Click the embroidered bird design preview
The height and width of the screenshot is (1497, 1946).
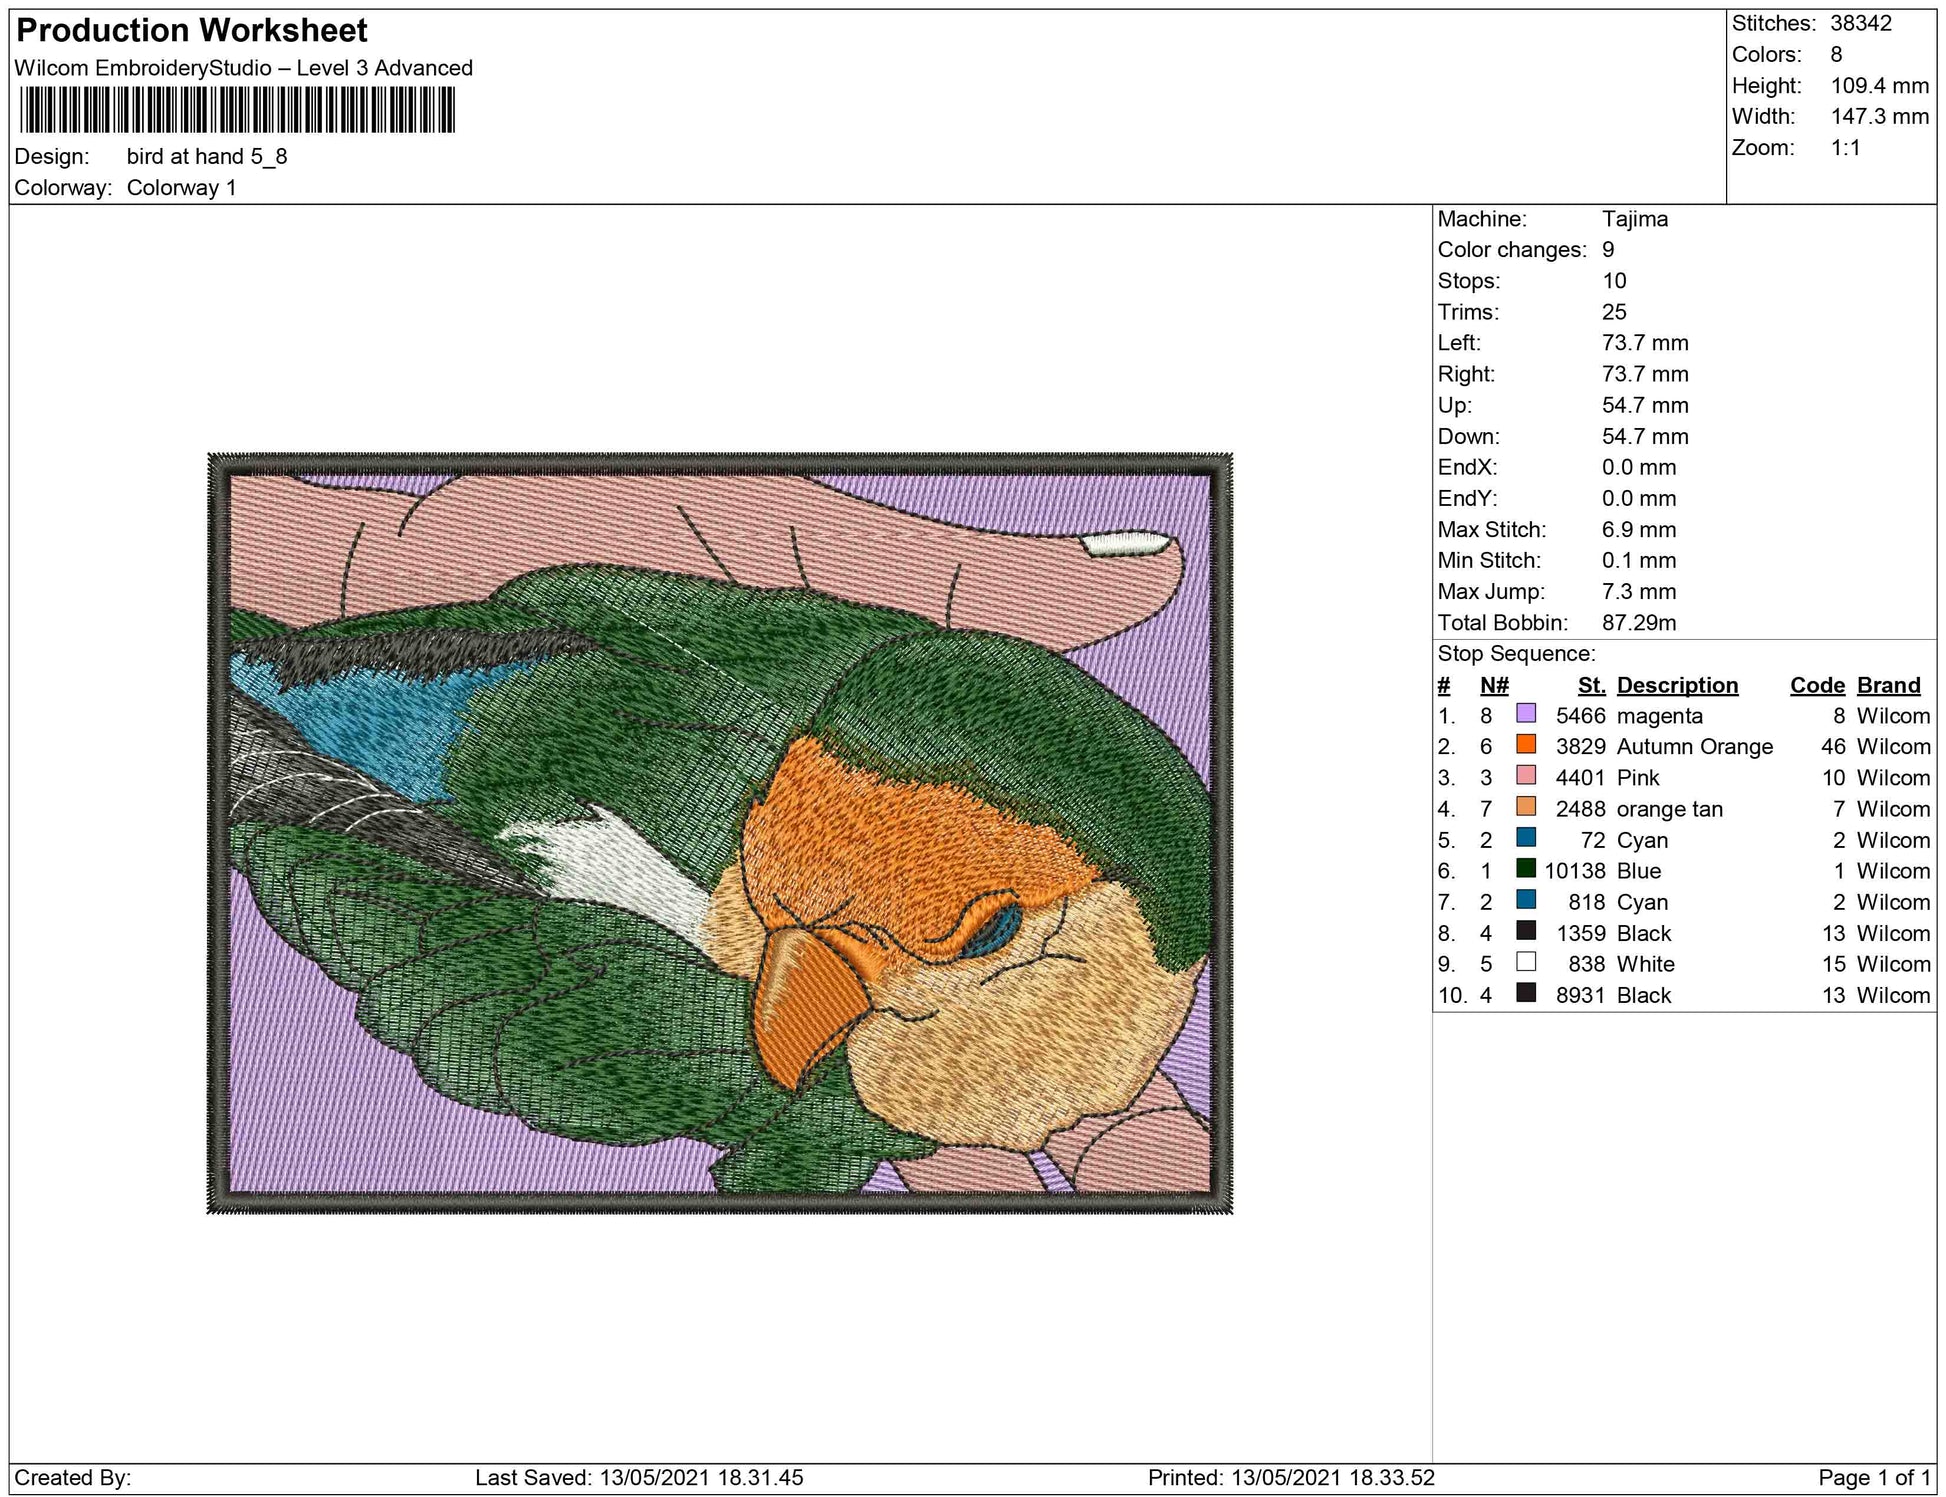point(720,833)
